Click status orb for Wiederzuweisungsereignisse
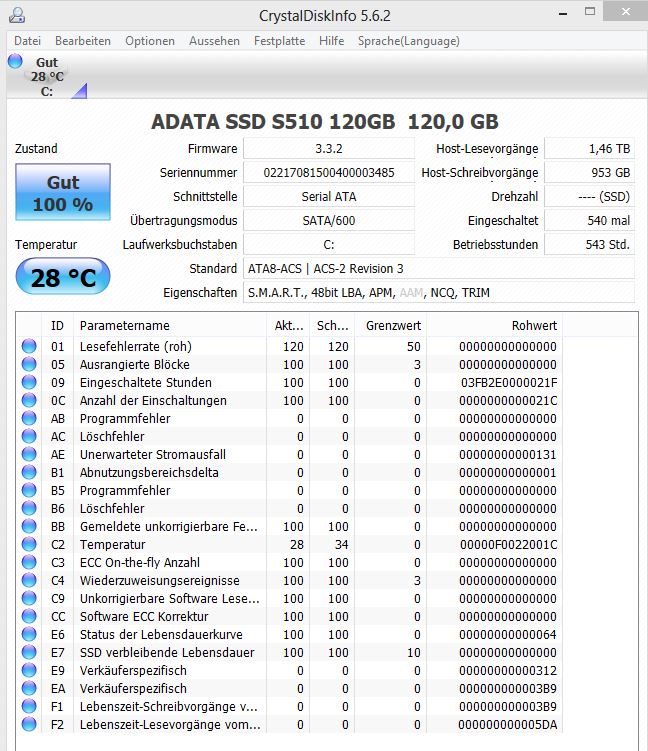The image size is (648, 751). pyautogui.click(x=29, y=580)
